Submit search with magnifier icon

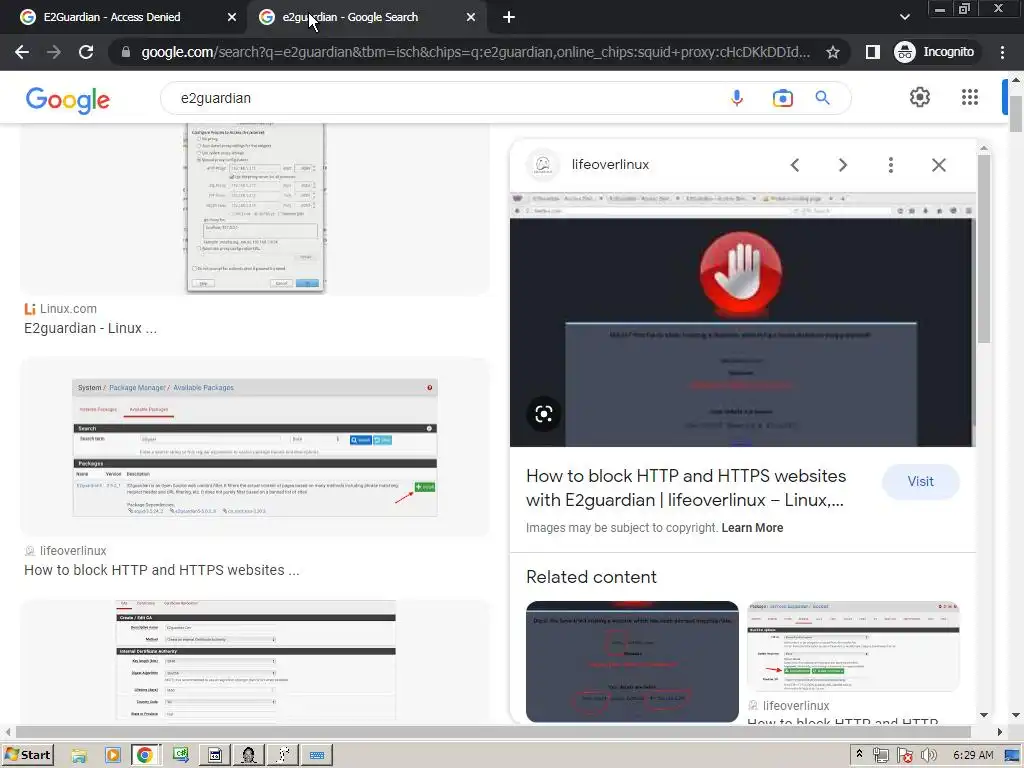coord(823,98)
